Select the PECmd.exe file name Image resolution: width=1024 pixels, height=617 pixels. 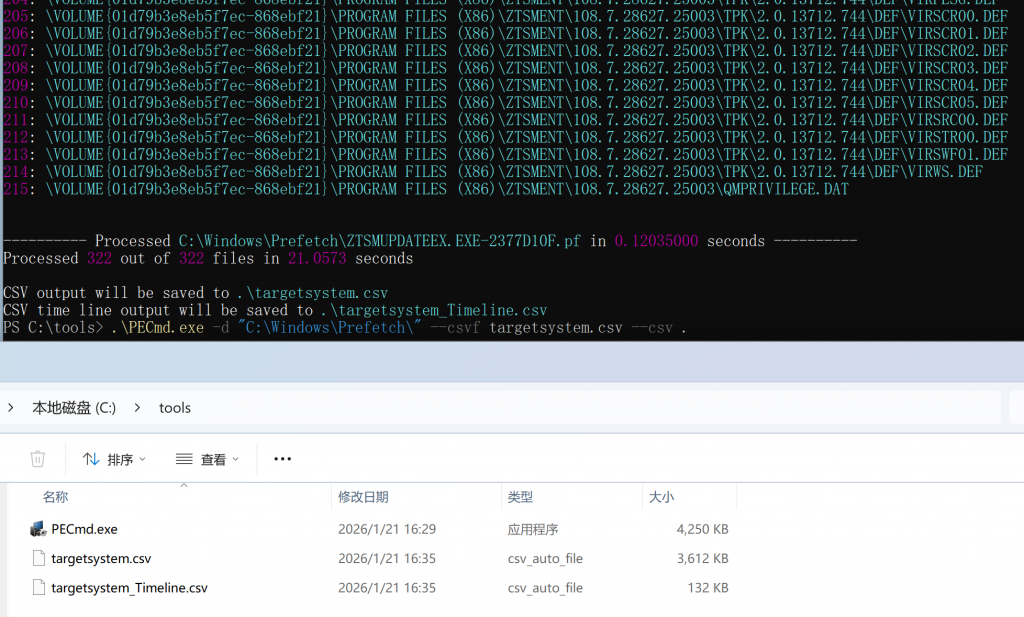tap(84, 529)
